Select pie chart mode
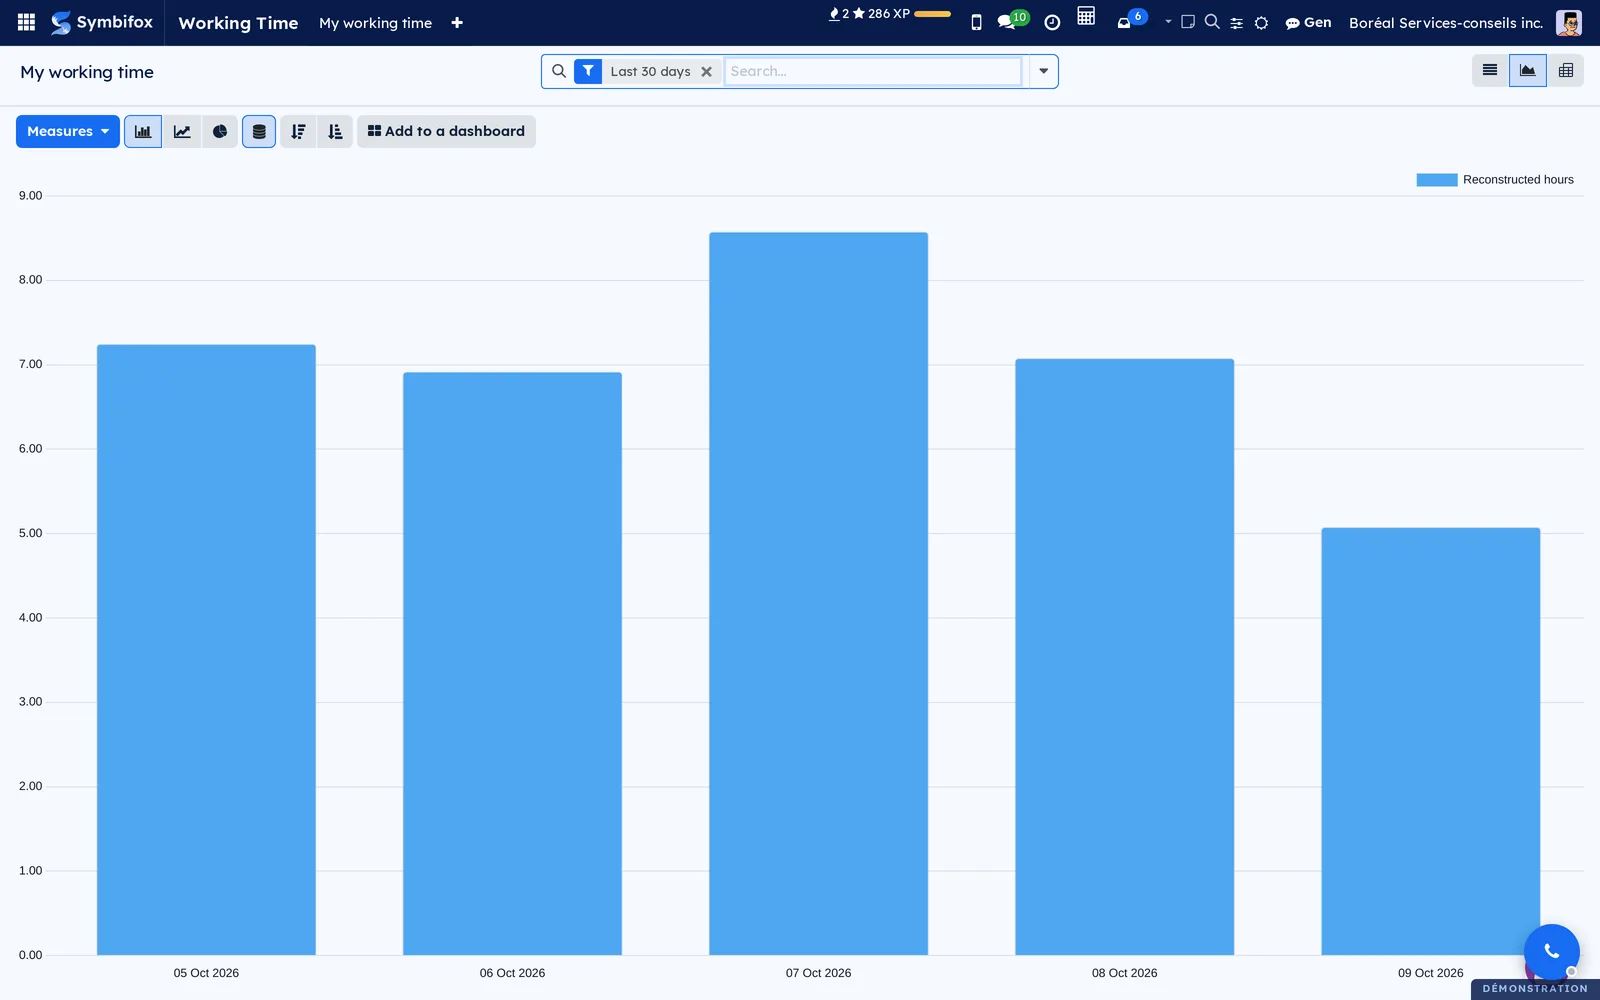Viewport: 1600px width, 1000px height. pyautogui.click(x=220, y=131)
